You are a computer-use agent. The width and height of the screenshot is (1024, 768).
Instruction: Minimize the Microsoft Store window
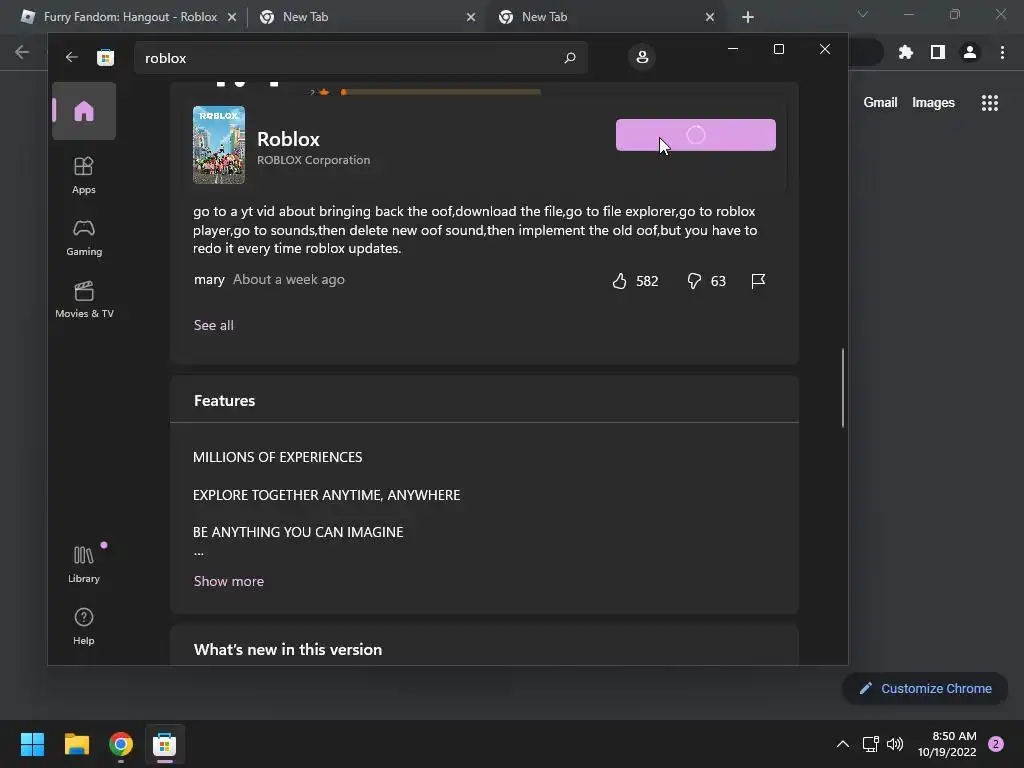733,49
